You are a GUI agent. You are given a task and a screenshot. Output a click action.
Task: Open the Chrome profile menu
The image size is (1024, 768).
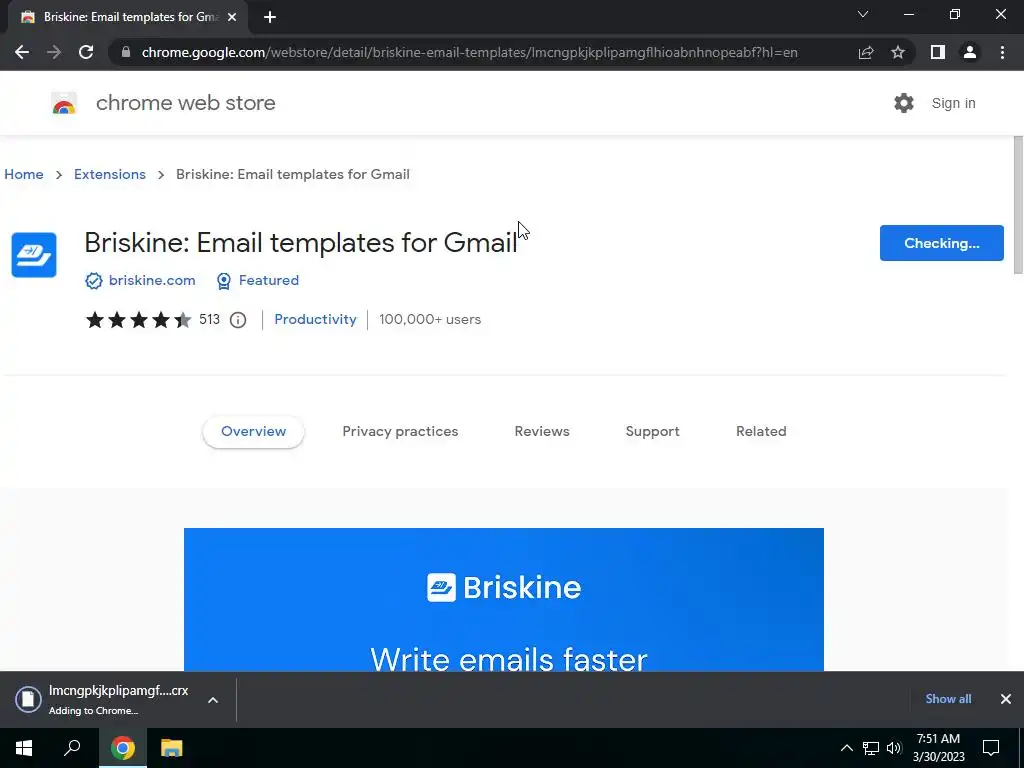coord(970,52)
